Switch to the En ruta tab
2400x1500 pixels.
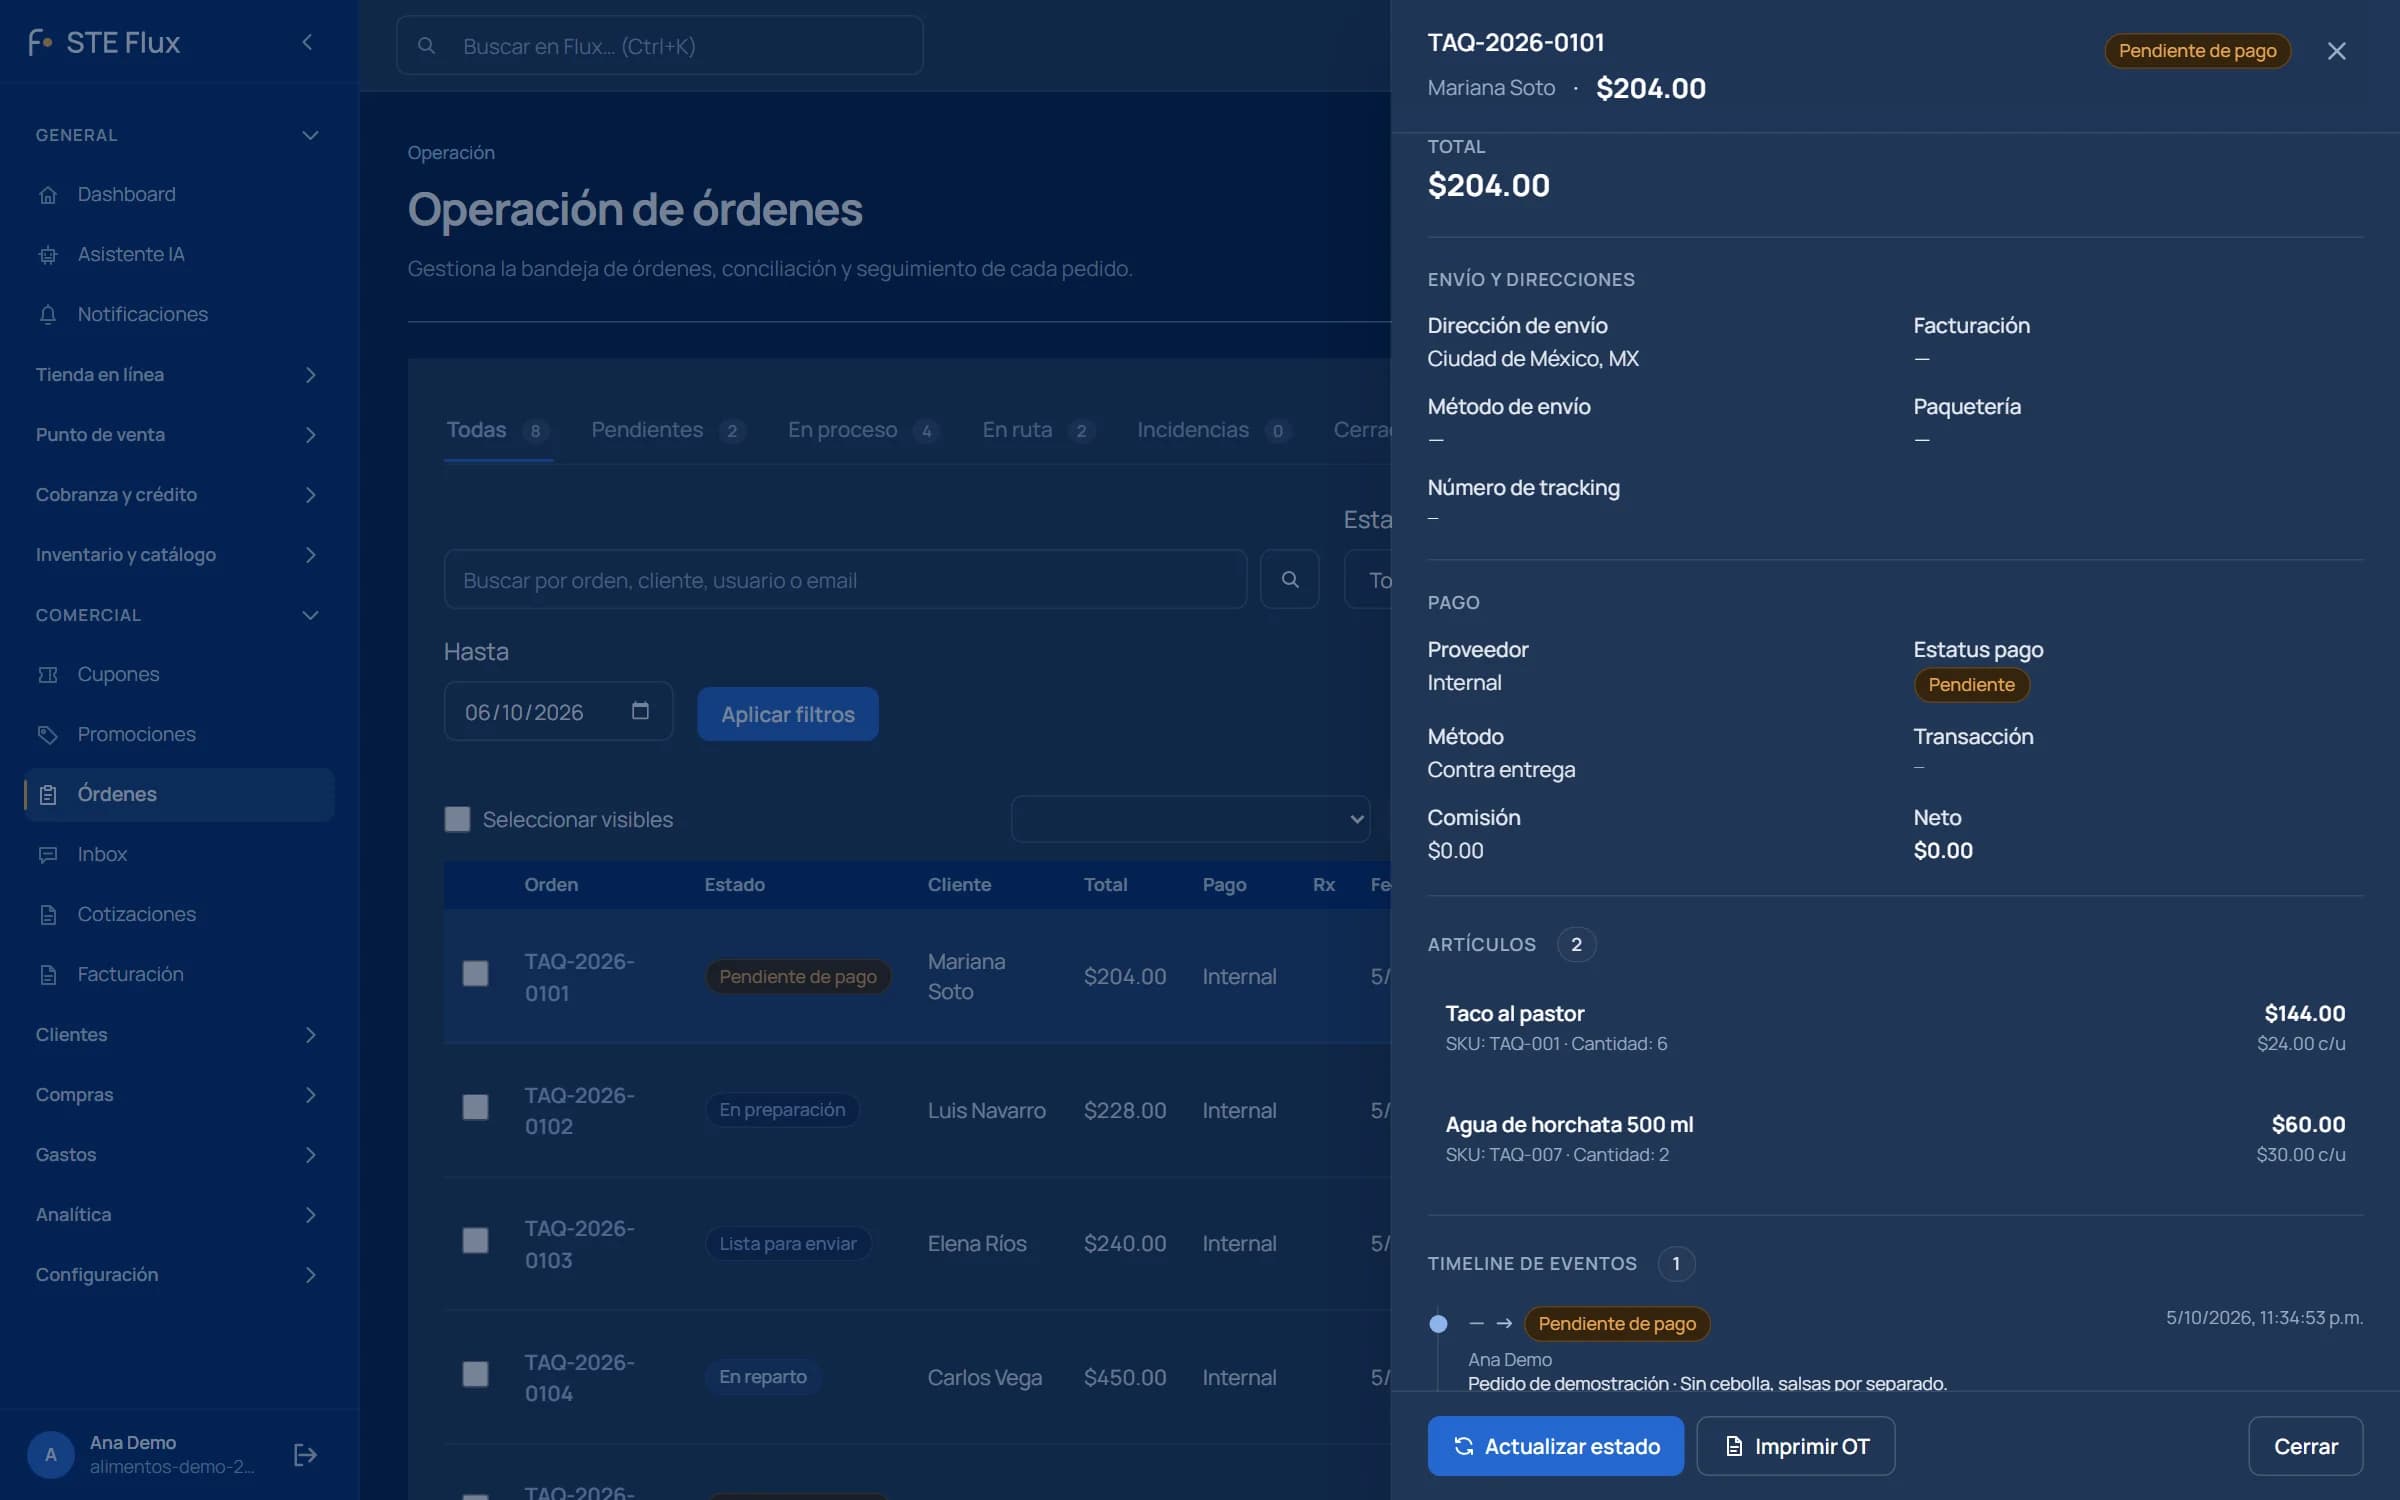[x=1038, y=430]
